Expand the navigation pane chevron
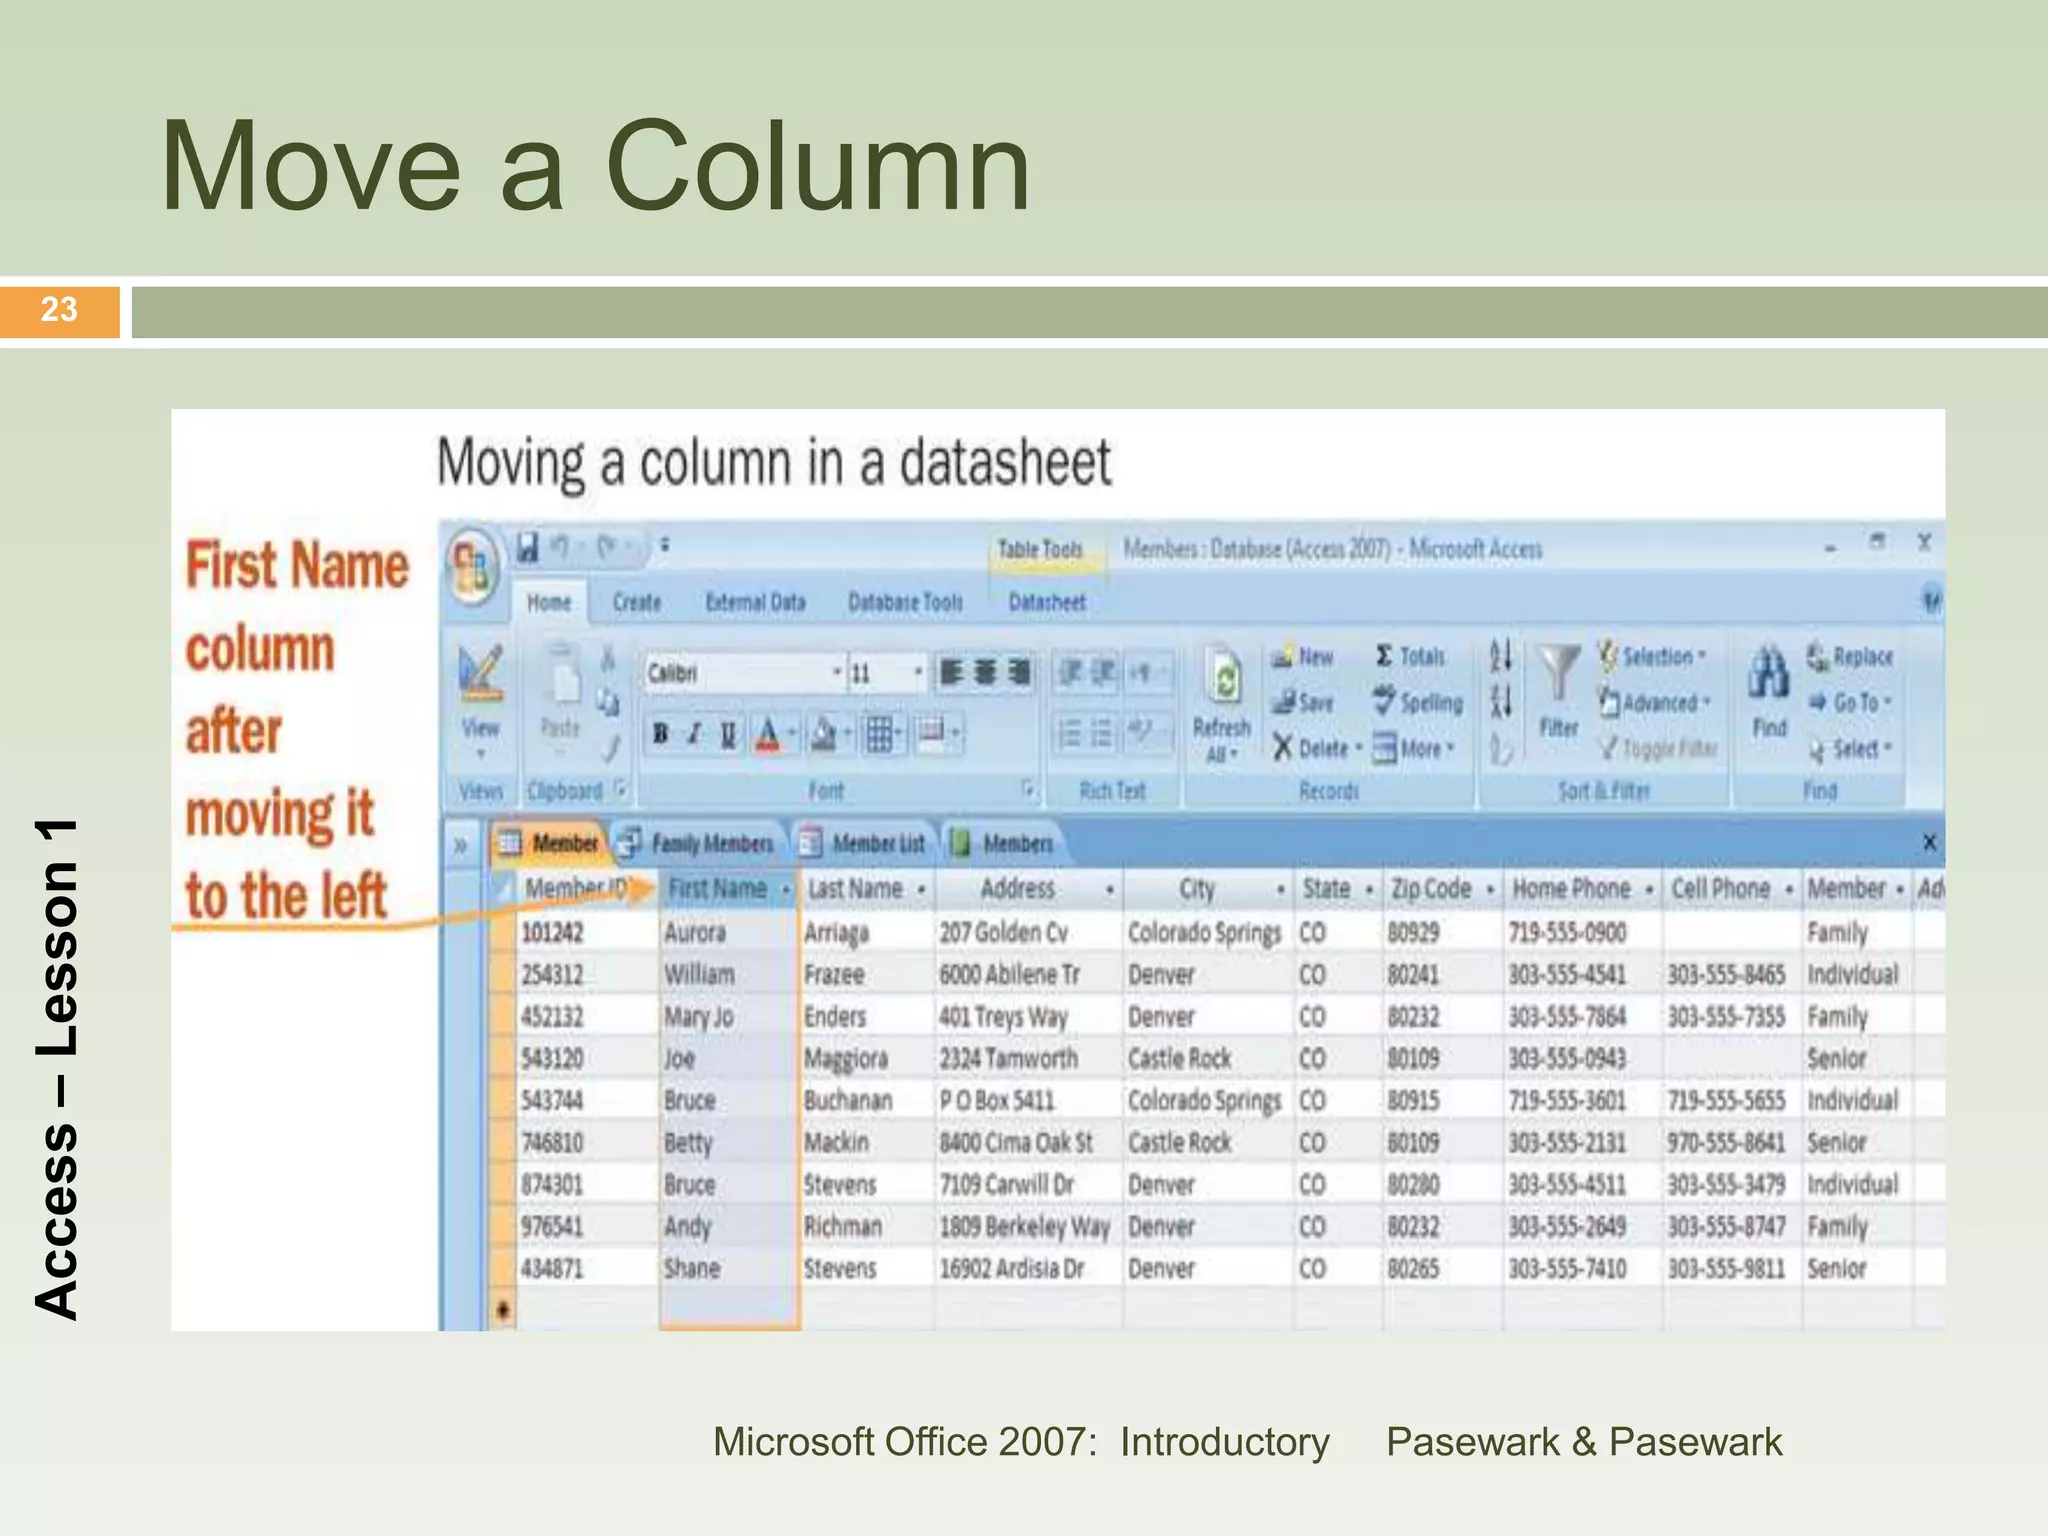Image resolution: width=2048 pixels, height=1536 pixels. point(461,846)
